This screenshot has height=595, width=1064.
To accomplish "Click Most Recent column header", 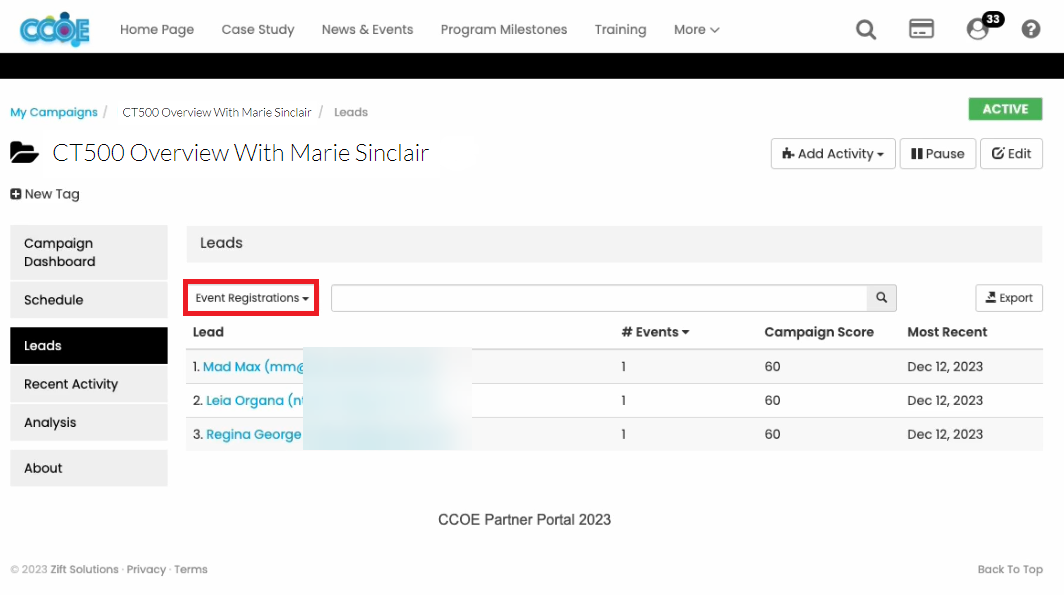I will tap(947, 332).
